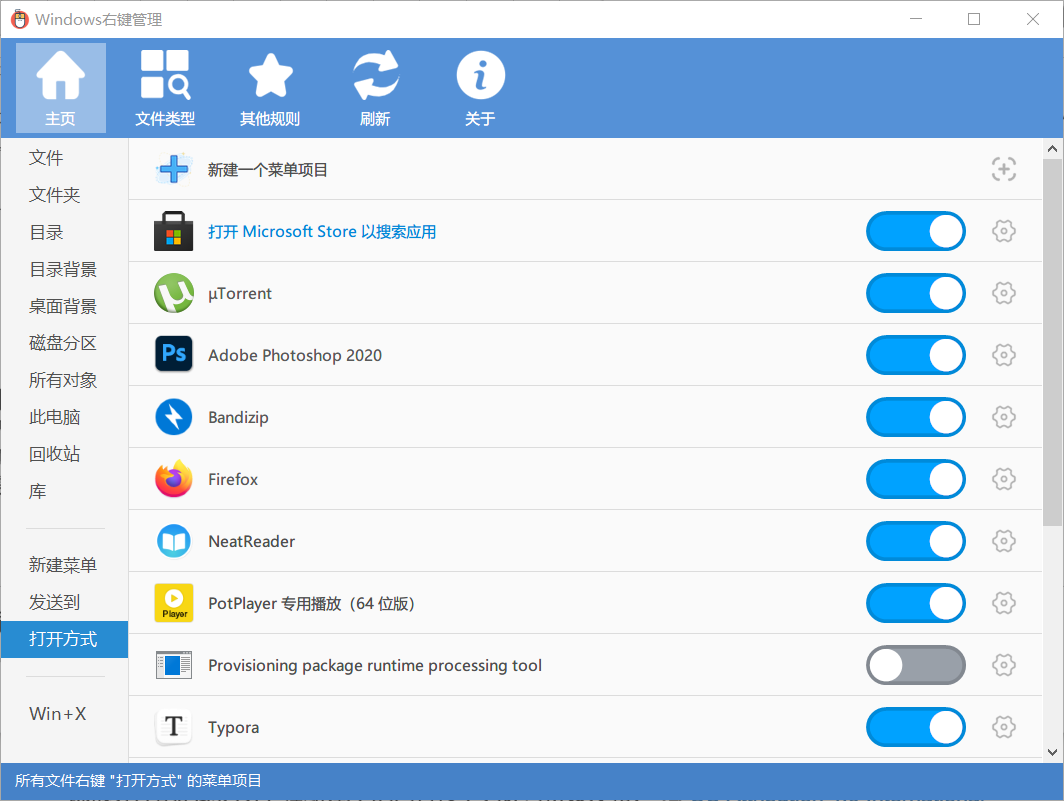Select 桌面背景 in the left sidebar
The height and width of the screenshot is (801, 1064).
(x=63, y=307)
